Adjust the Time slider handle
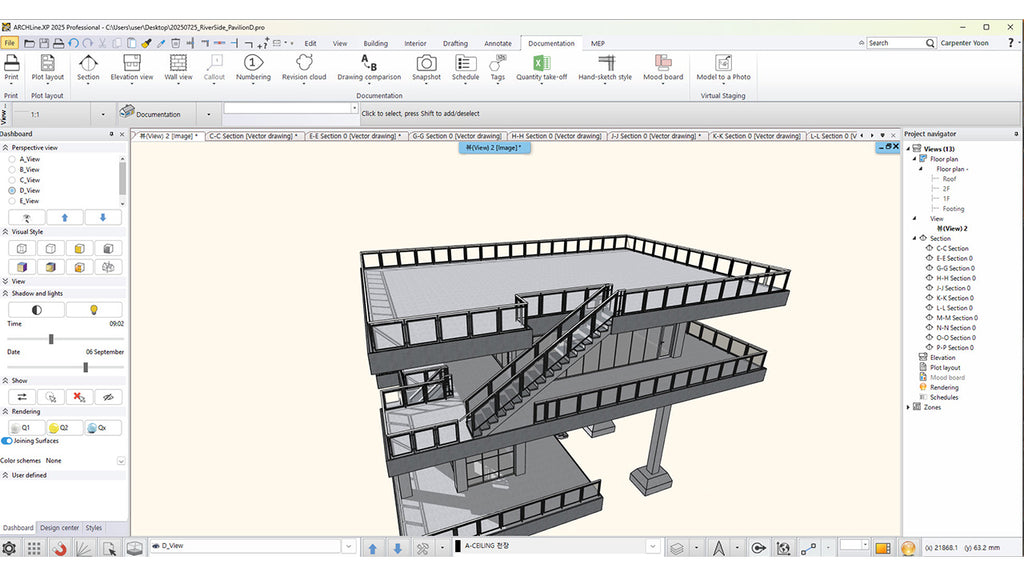This screenshot has width=1024, height=576. click(x=51, y=339)
